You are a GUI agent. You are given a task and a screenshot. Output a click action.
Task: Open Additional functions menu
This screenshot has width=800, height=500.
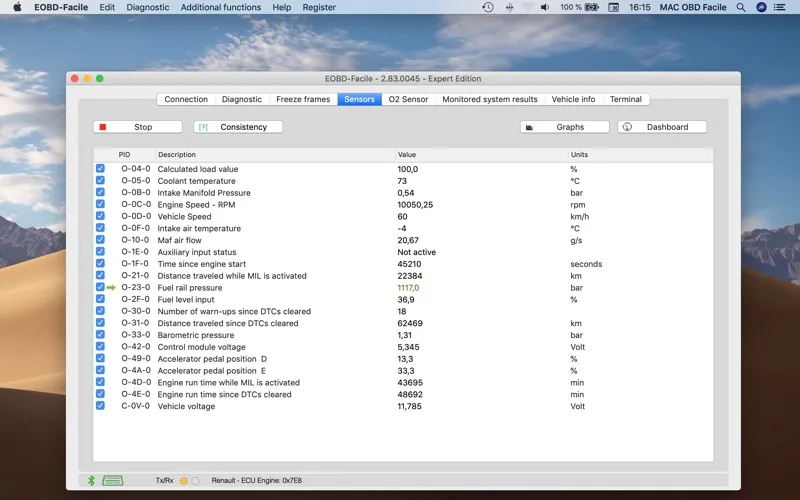[x=221, y=7]
